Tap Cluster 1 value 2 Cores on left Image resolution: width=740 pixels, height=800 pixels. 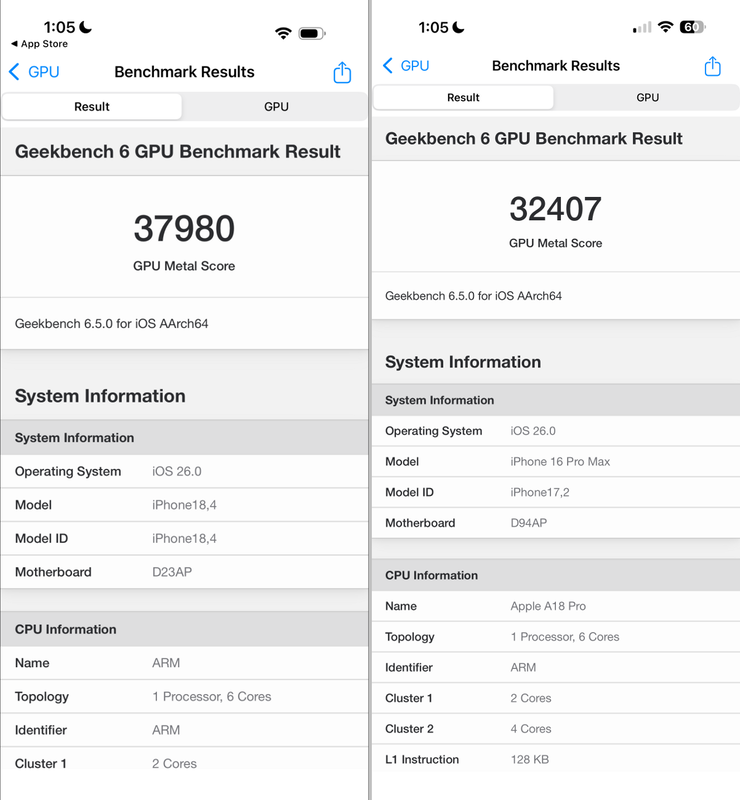[x=174, y=764]
